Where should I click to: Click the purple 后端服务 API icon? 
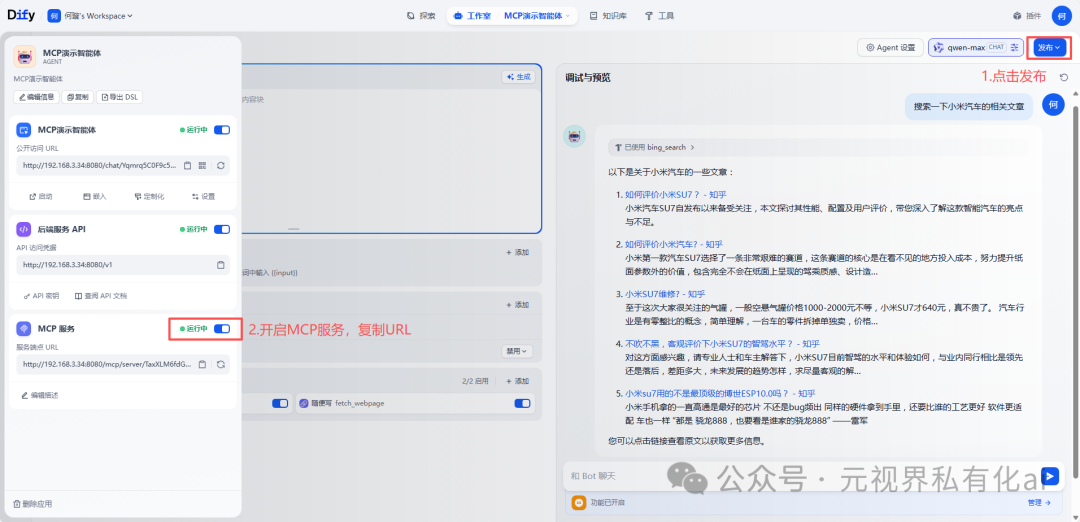(24, 229)
